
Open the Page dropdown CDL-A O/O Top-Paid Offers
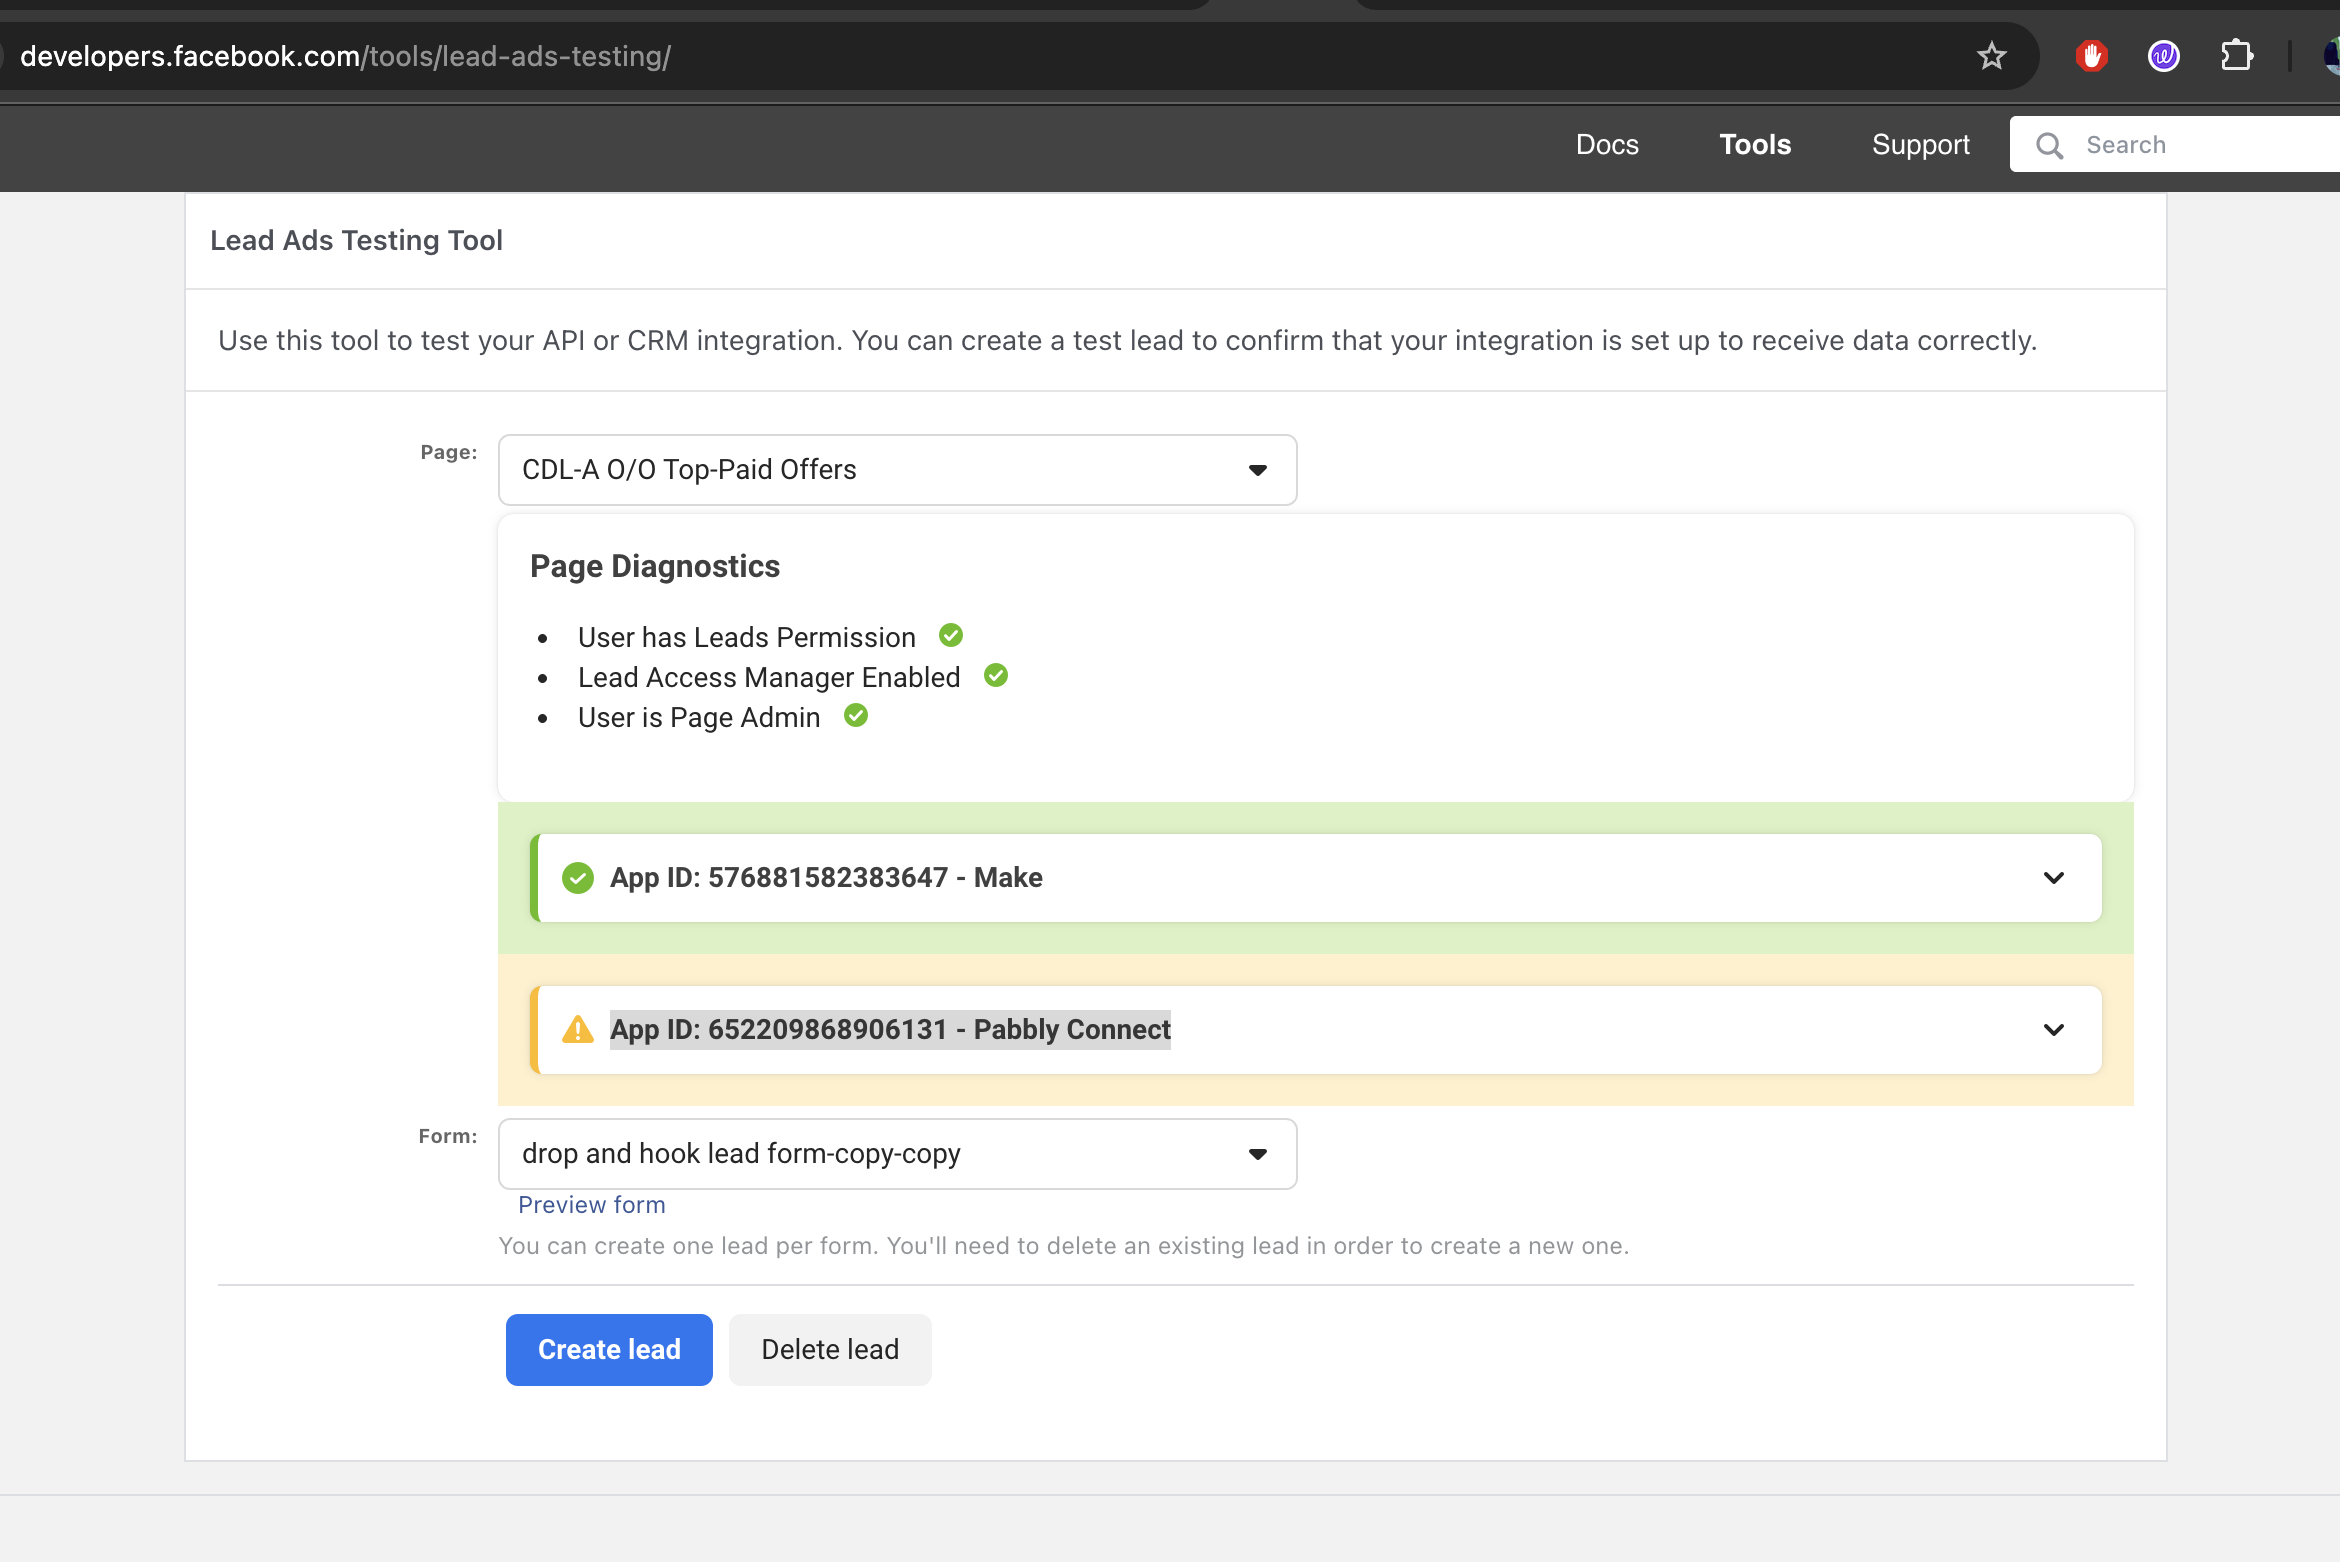tap(897, 470)
